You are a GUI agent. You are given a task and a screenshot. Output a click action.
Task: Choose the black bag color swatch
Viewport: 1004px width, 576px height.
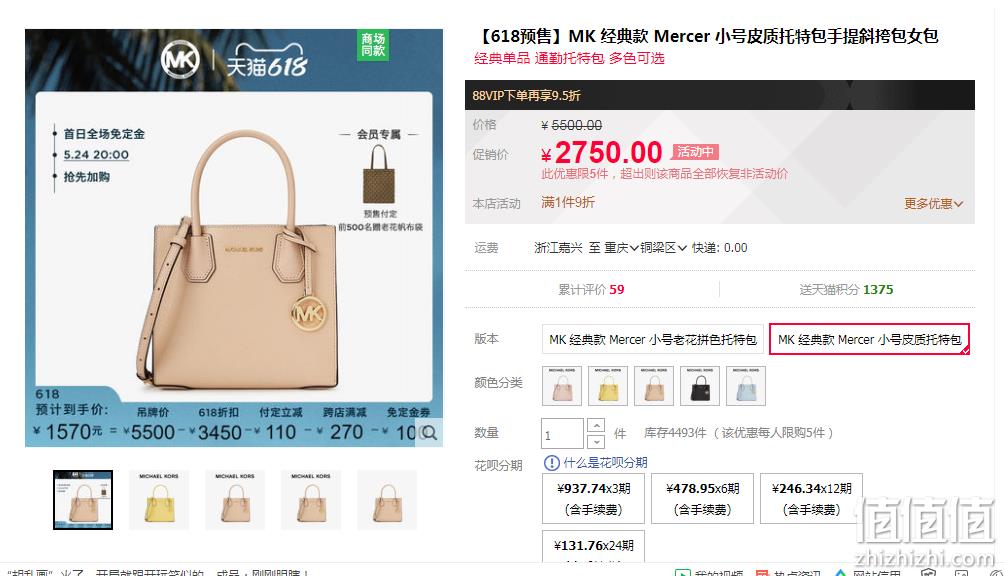[700, 386]
